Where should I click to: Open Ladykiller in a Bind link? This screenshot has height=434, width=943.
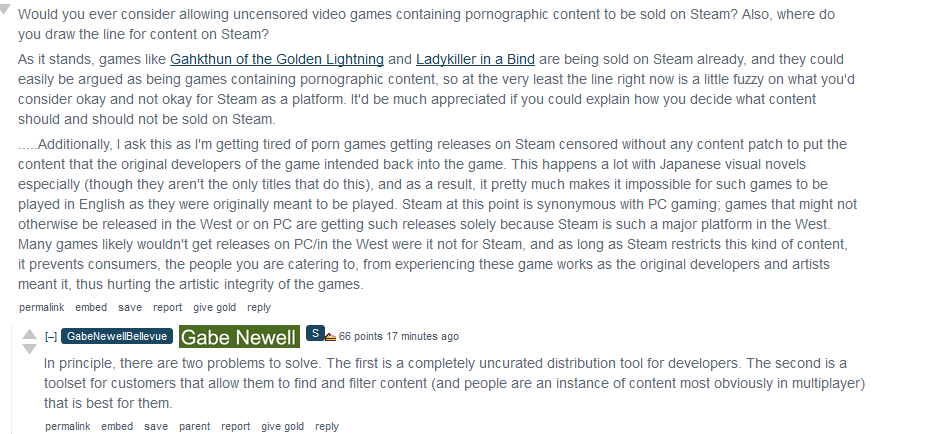475,60
